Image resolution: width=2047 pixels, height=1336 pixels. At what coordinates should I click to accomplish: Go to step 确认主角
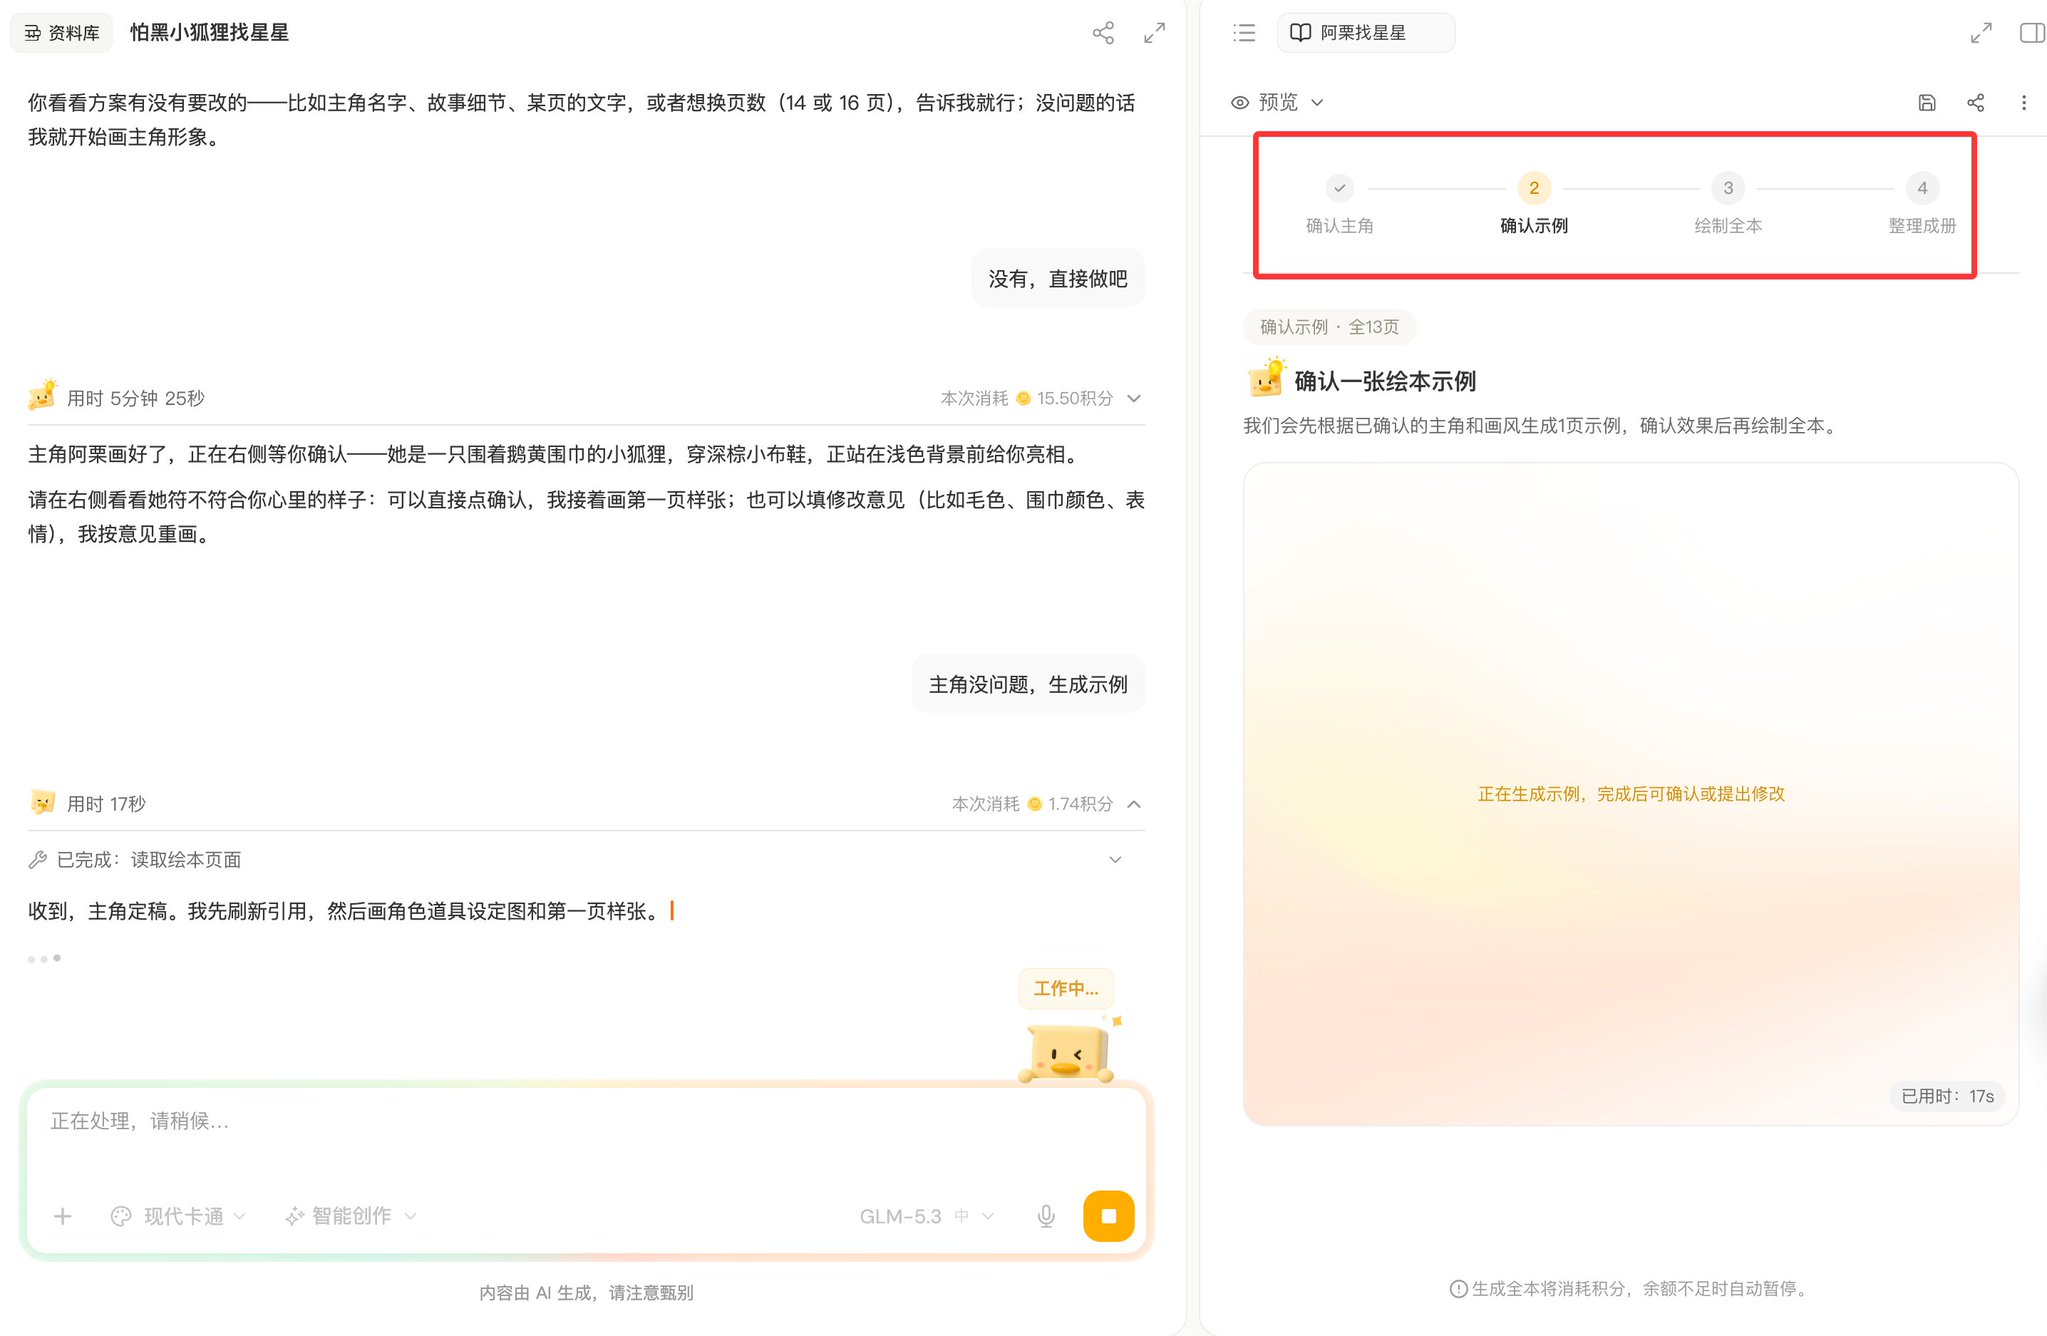pyautogui.click(x=1339, y=204)
